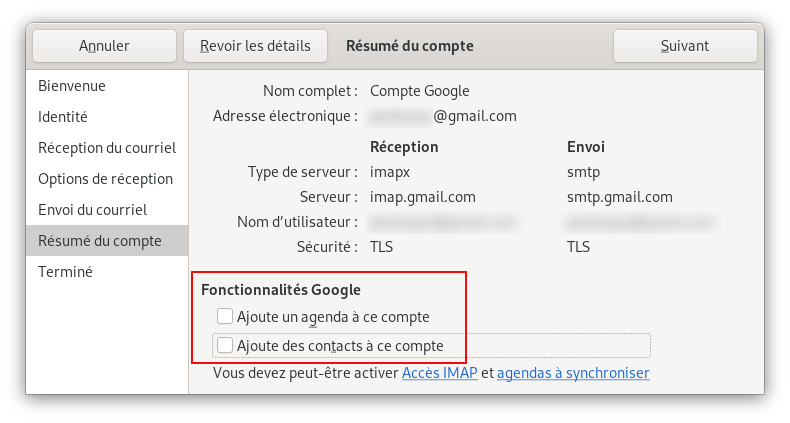Proceed with the Suivant button
Screen dimensions: 790x423
[685, 46]
